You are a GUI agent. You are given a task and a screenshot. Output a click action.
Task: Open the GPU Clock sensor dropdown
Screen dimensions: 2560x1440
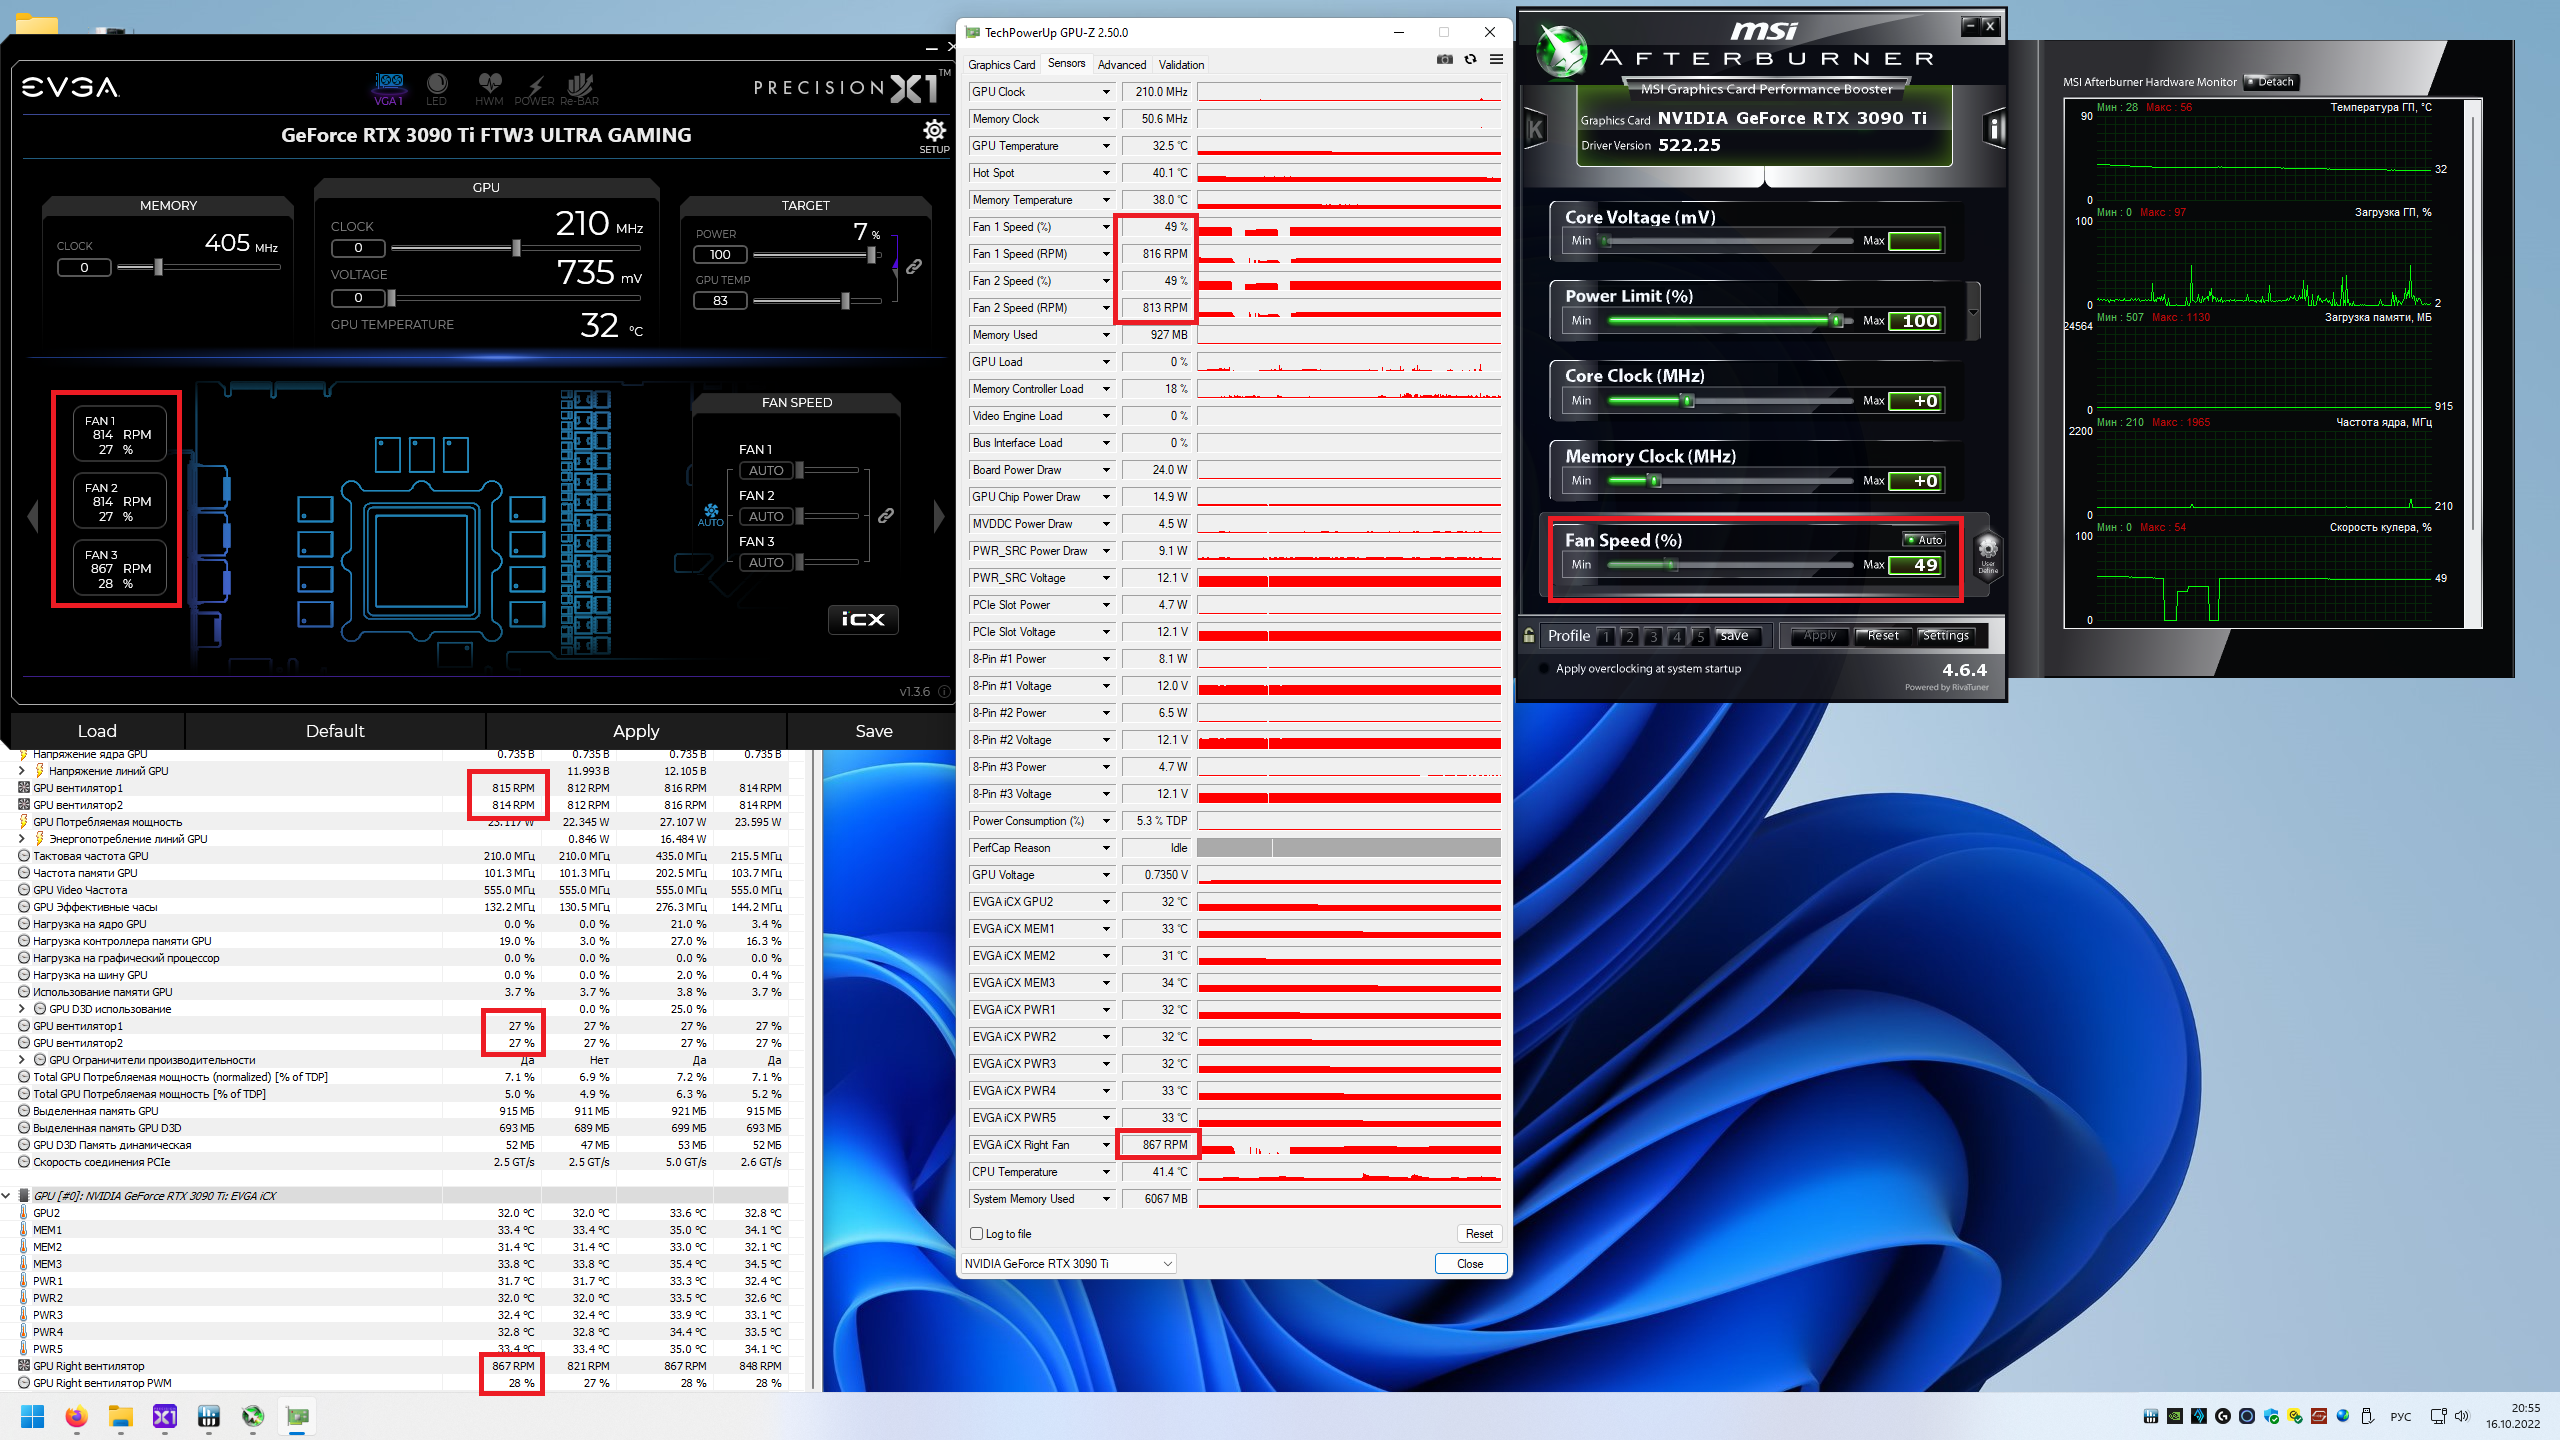click(1106, 92)
